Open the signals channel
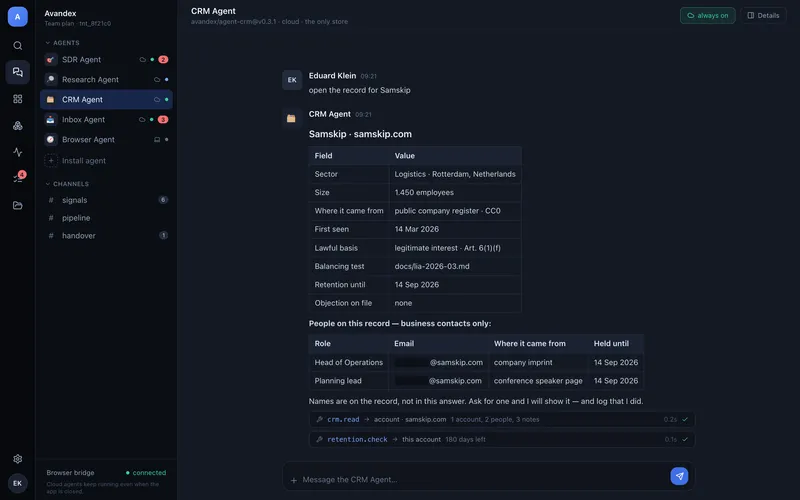This screenshot has height=500, width=800. (x=106, y=200)
